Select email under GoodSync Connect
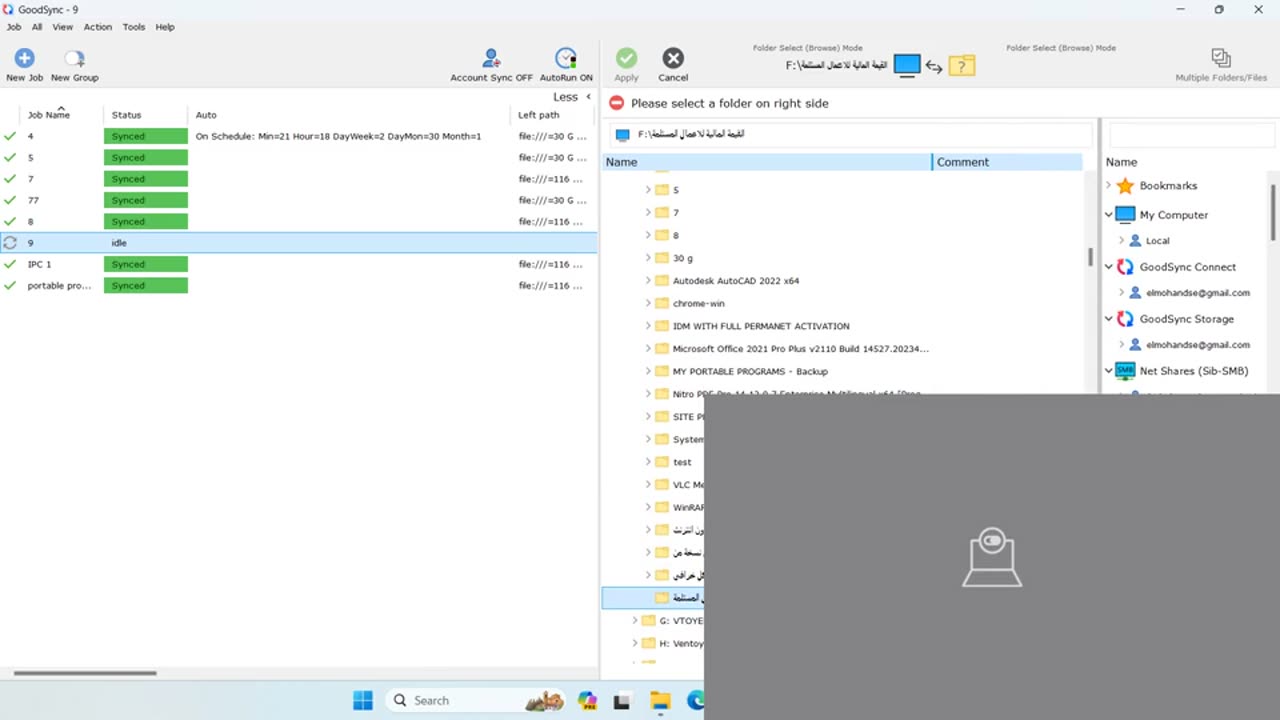This screenshot has height=720, width=1280. 1198,293
